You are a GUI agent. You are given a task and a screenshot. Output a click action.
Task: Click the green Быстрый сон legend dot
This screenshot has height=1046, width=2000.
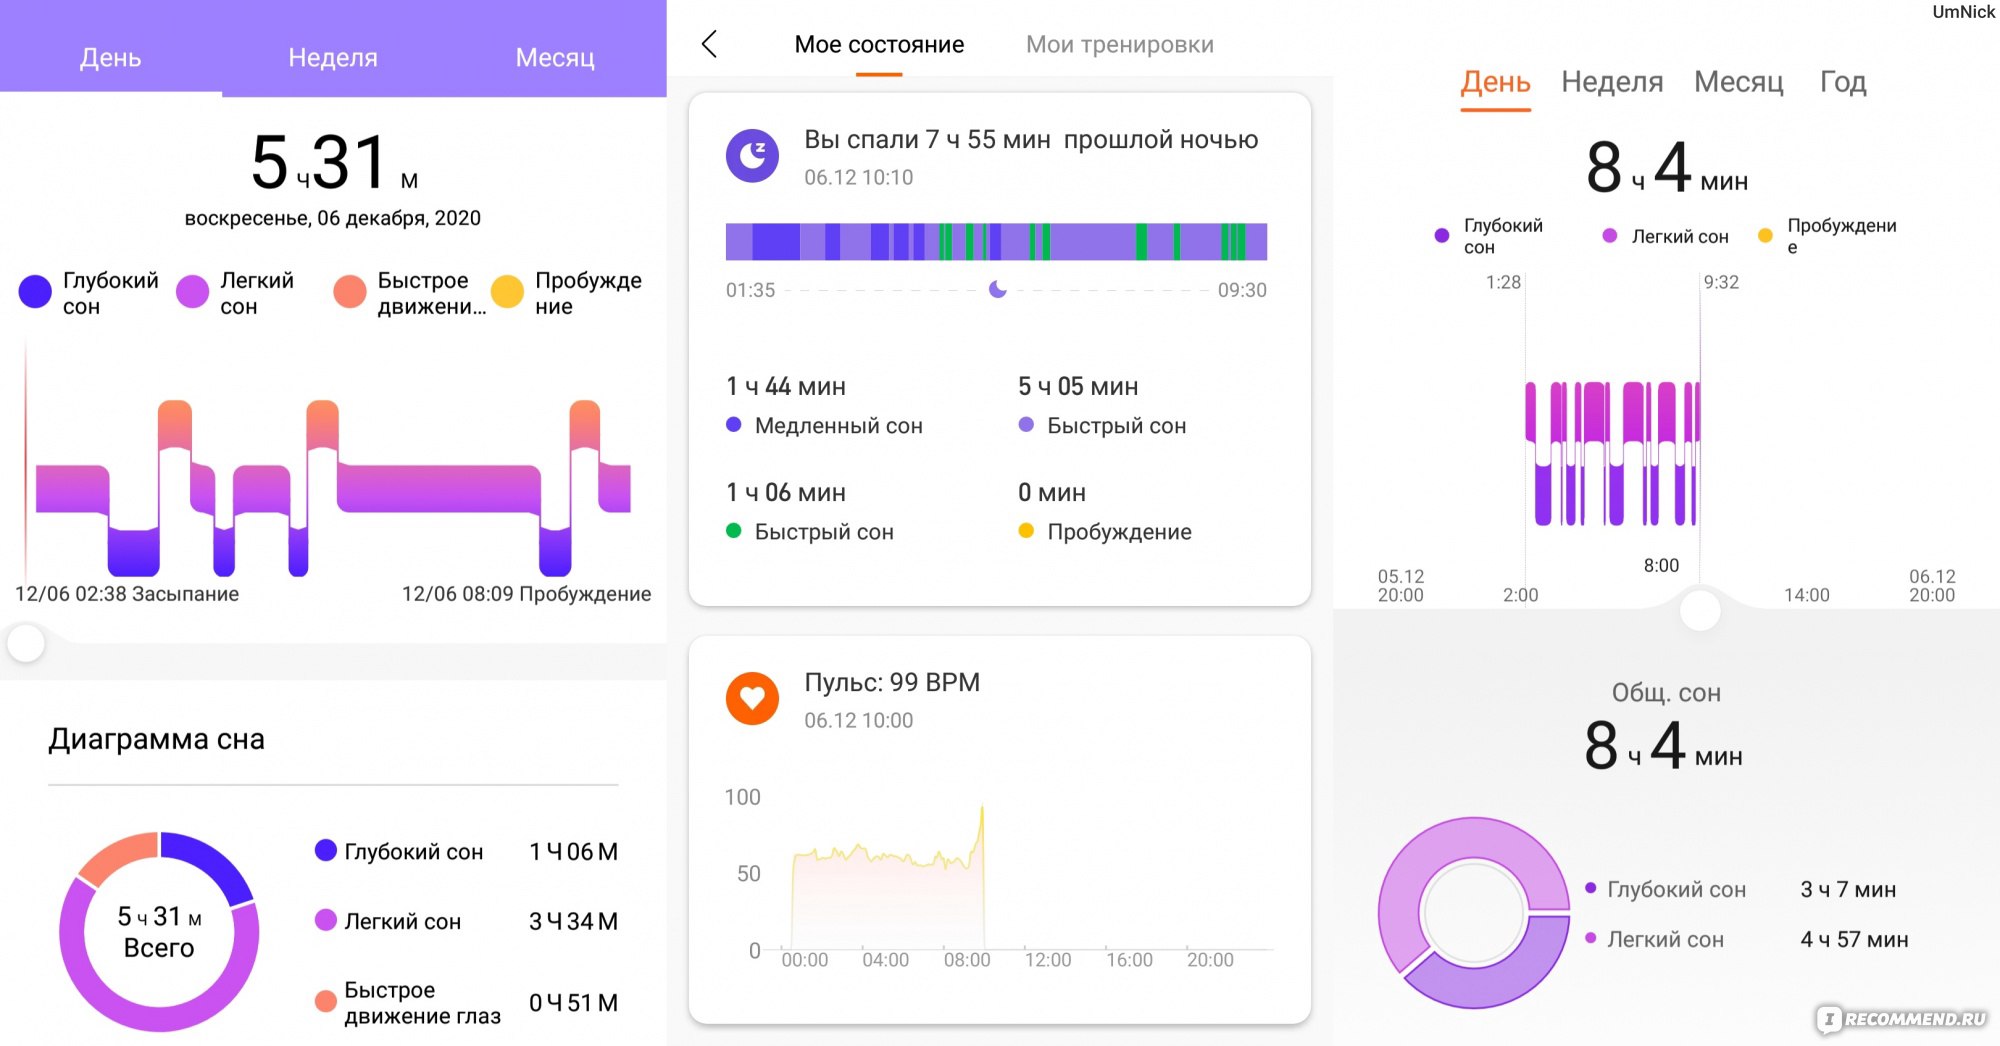coord(733,531)
